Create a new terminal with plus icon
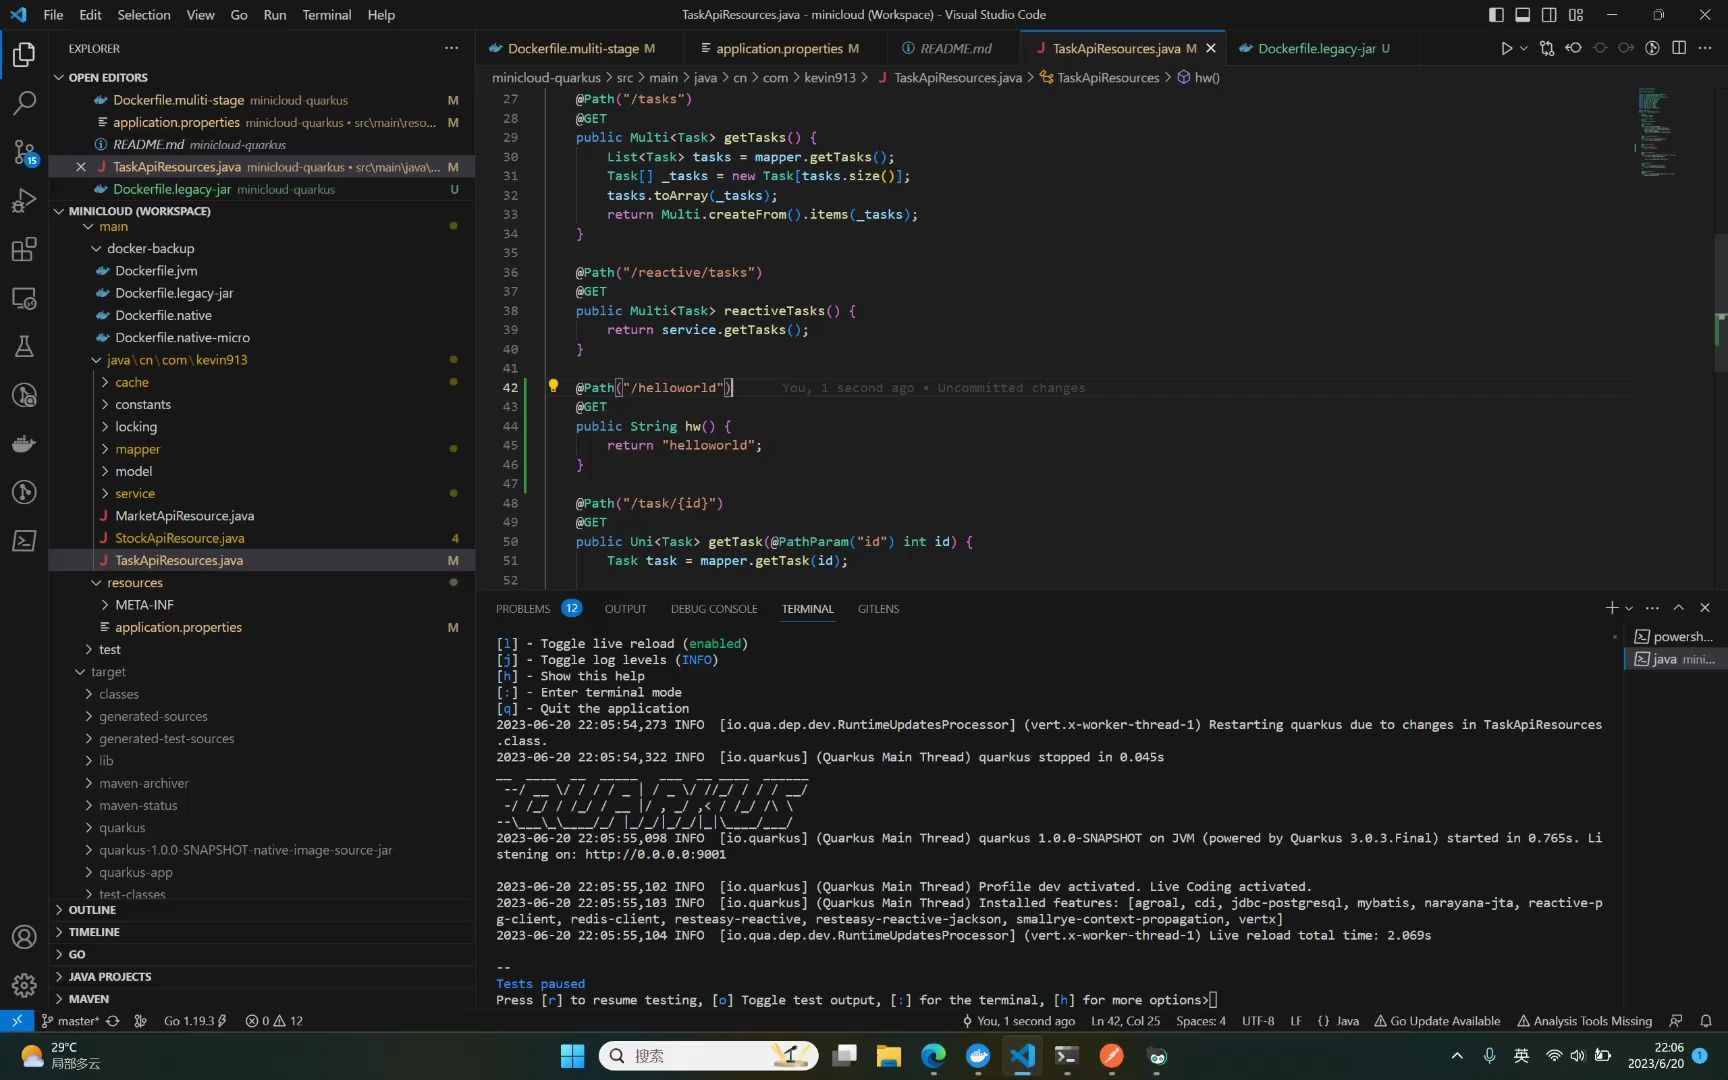The image size is (1728, 1080). (x=1611, y=608)
